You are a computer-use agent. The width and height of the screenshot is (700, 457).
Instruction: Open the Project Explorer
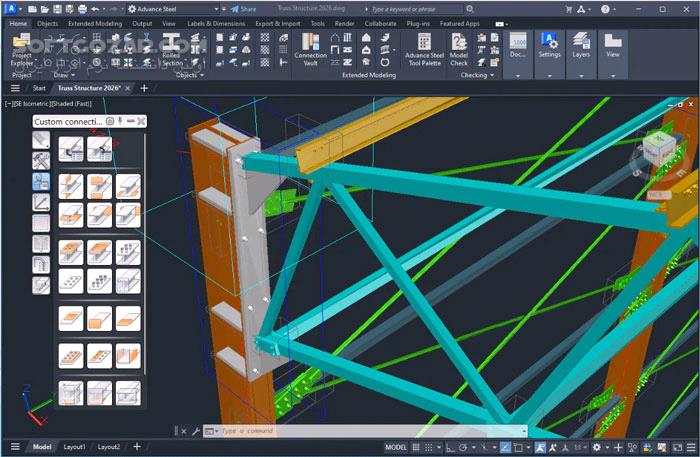[x=22, y=51]
